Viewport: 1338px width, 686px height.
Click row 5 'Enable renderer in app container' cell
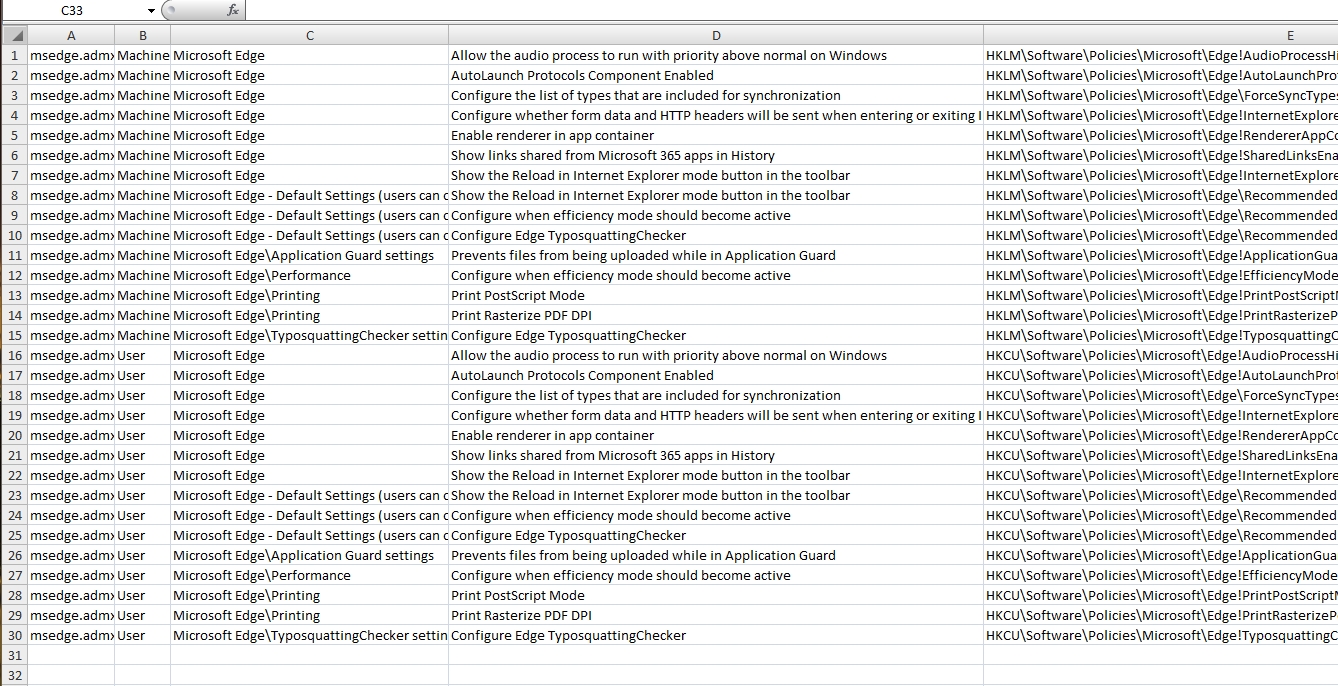coord(716,135)
